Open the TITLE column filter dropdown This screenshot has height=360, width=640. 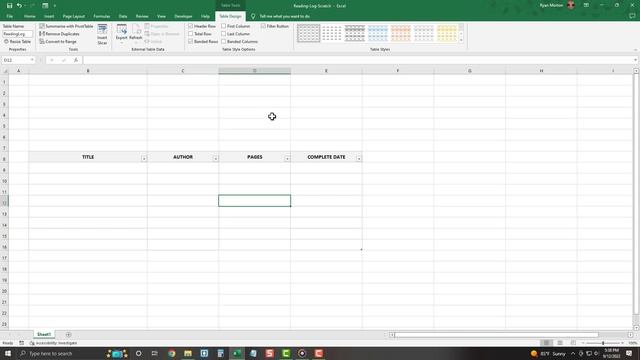(144, 158)
